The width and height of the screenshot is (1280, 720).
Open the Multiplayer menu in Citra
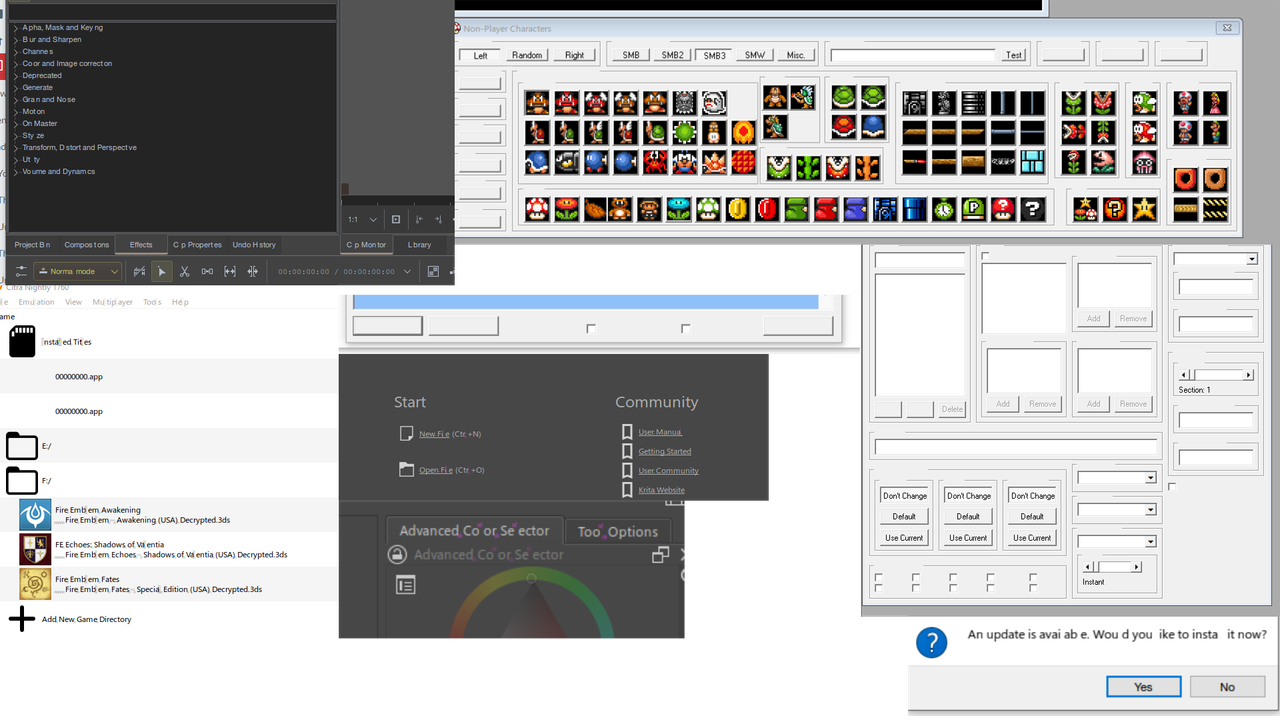point(112,301)
